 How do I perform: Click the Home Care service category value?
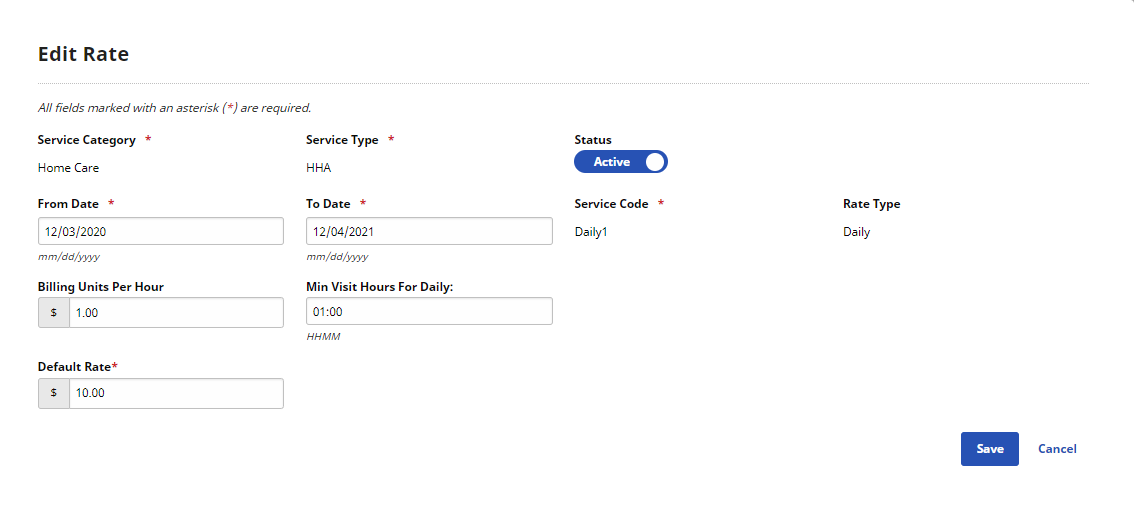(68, 169)
